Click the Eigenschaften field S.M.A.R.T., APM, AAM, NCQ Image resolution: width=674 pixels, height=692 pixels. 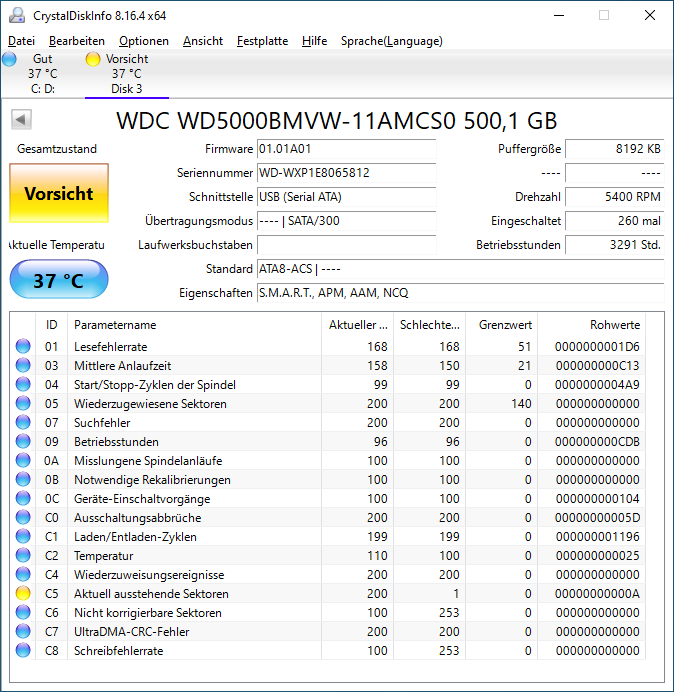point(460,293)
